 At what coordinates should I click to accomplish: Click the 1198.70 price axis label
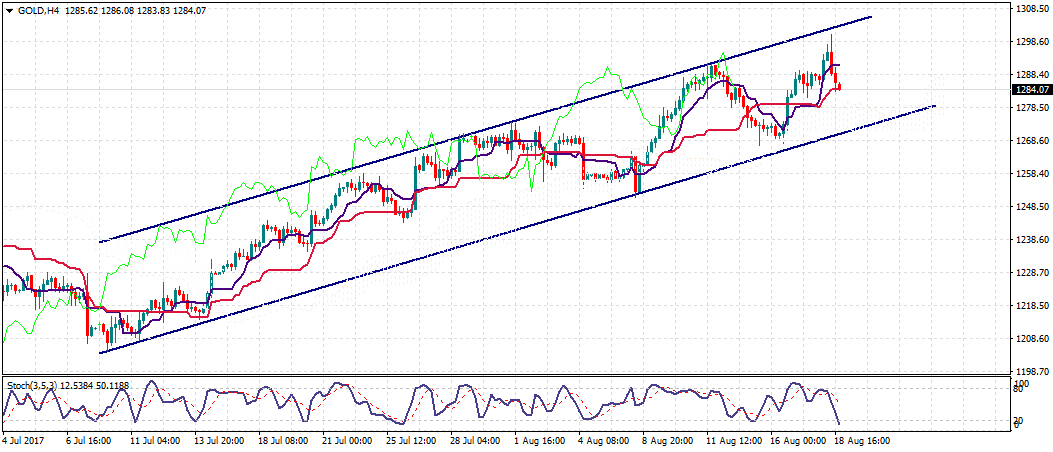point(1029,371)
